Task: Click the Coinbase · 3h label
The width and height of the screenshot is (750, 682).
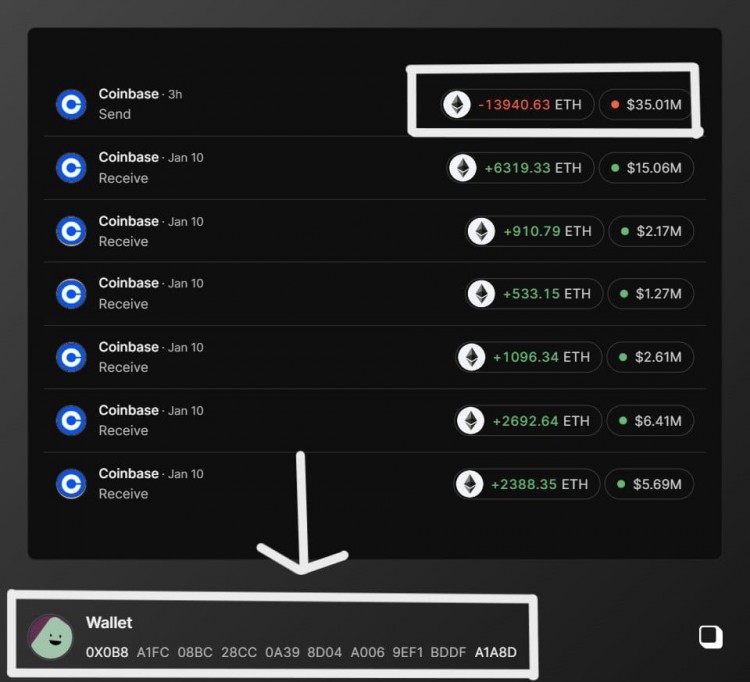Action: (140, 94)
